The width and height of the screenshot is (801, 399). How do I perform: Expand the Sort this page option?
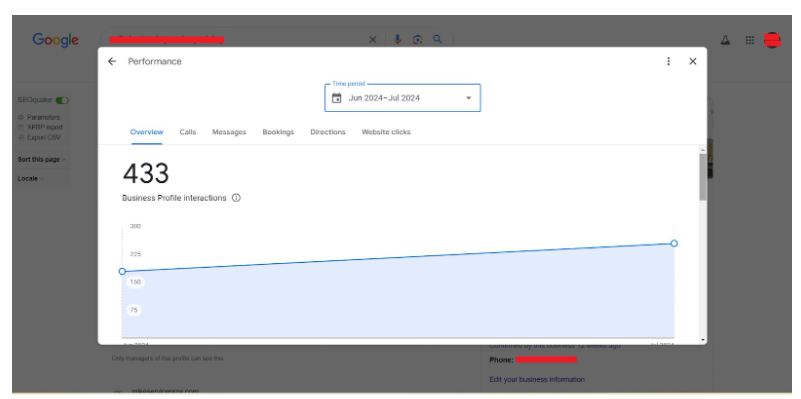point(41,159)
